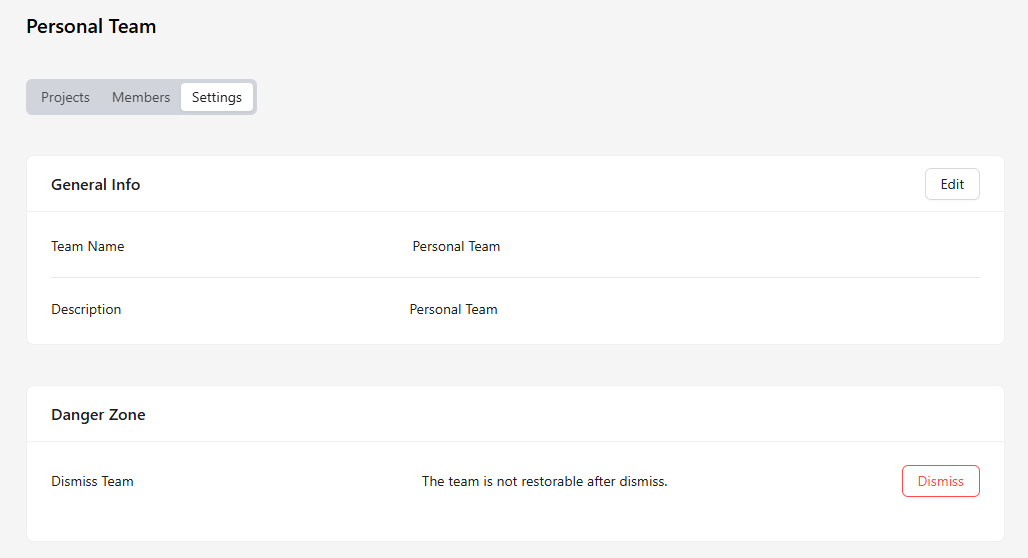Click the gray gap between the two cards
The height and width of the screenshot is (558, 1028).
click(515, 365)
